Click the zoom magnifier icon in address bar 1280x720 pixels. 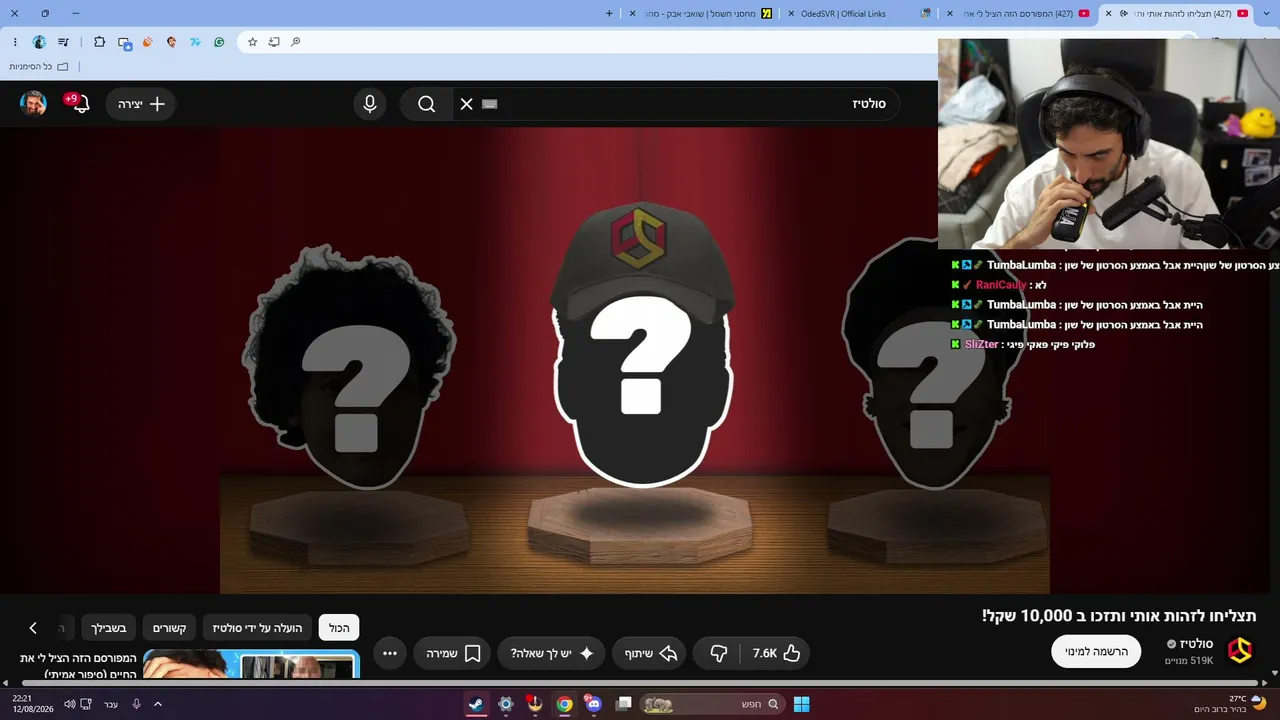[x=296, y=42]
